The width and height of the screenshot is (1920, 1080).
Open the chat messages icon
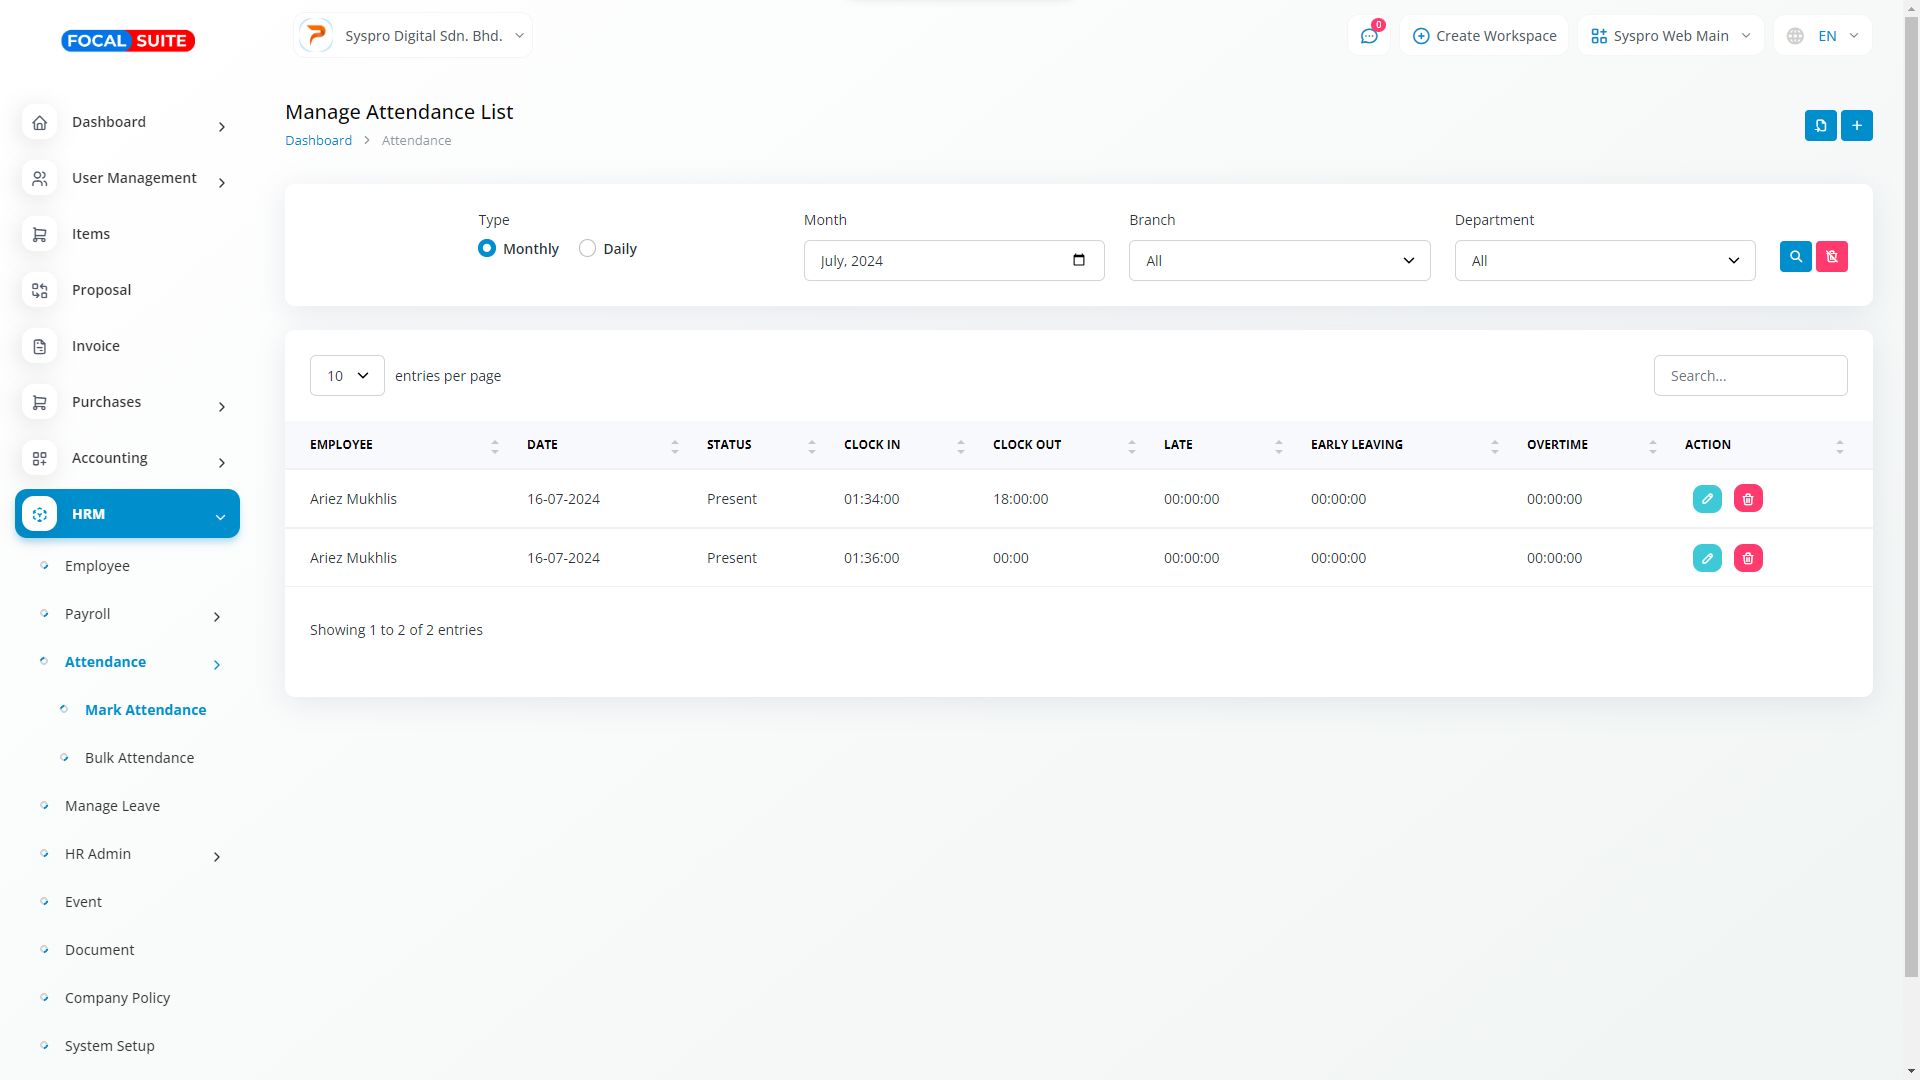[x=1369, y=36]
